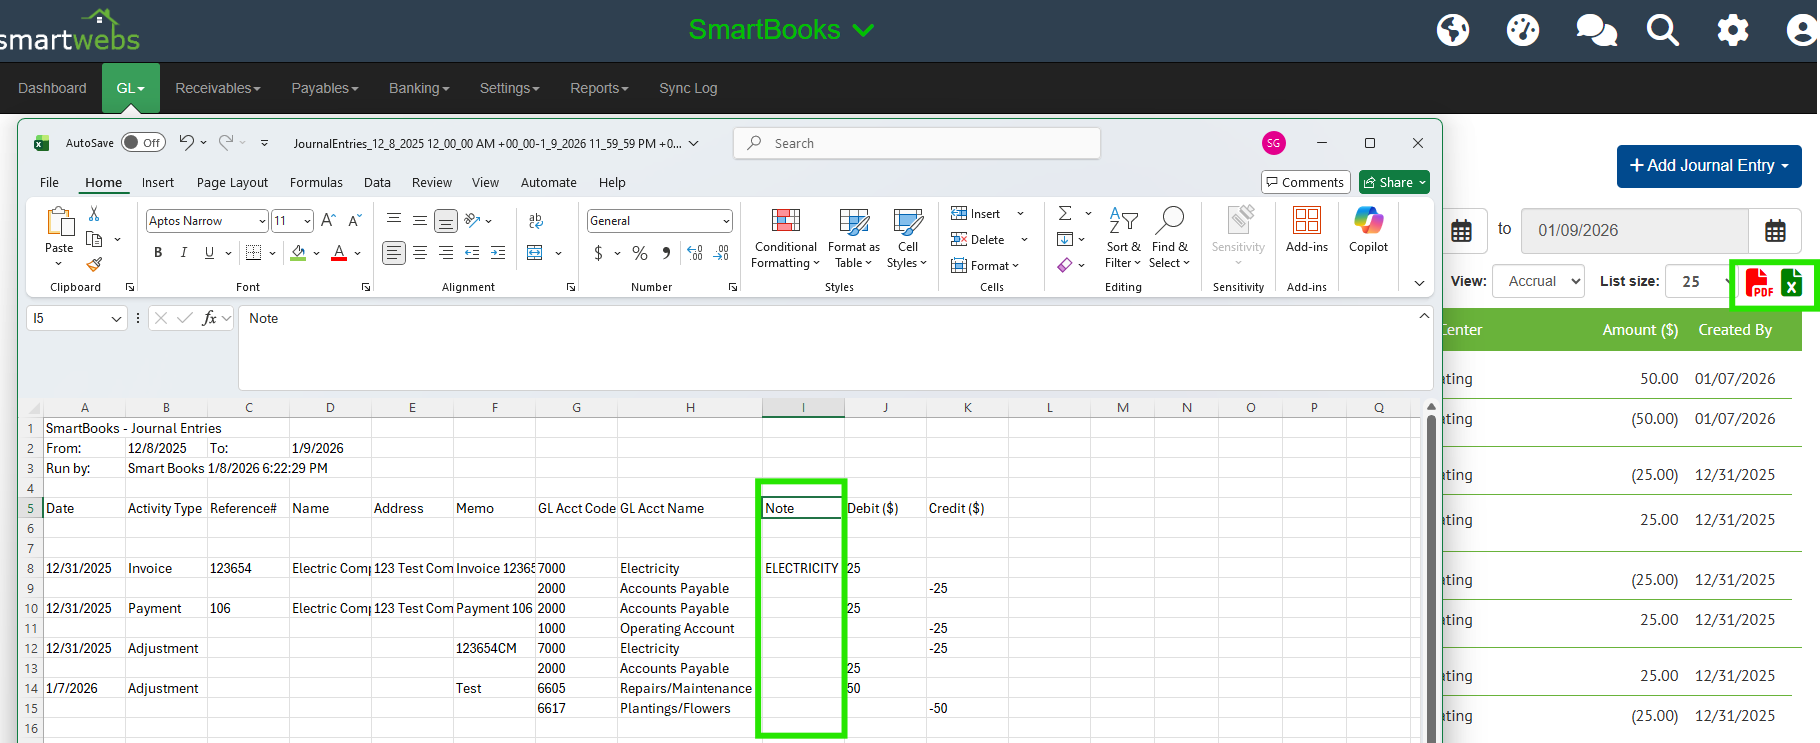Click the Excel Search box

pos(917,143)
